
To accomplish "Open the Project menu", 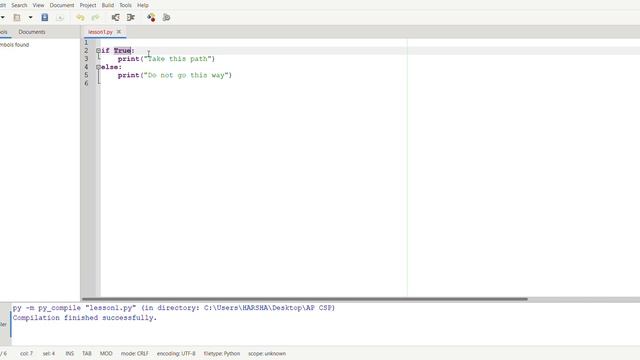I will pos(88,5).
